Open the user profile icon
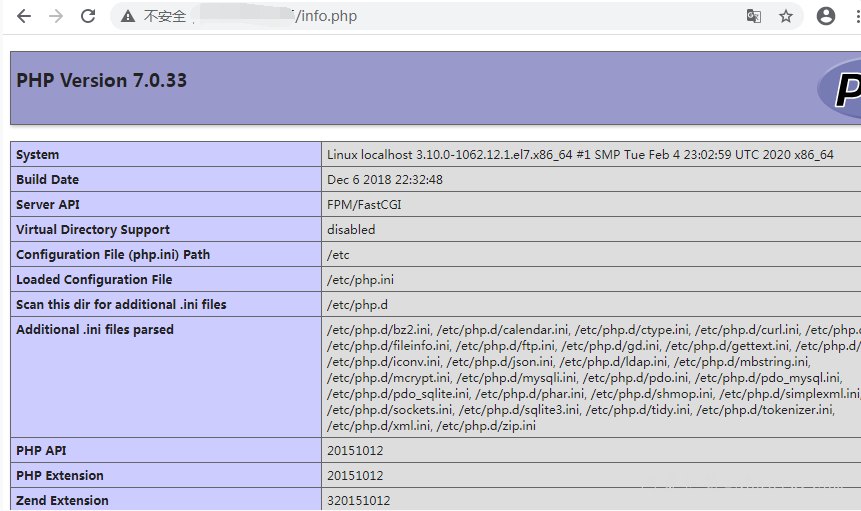861x511 pixels. click(x=825, y=16)
